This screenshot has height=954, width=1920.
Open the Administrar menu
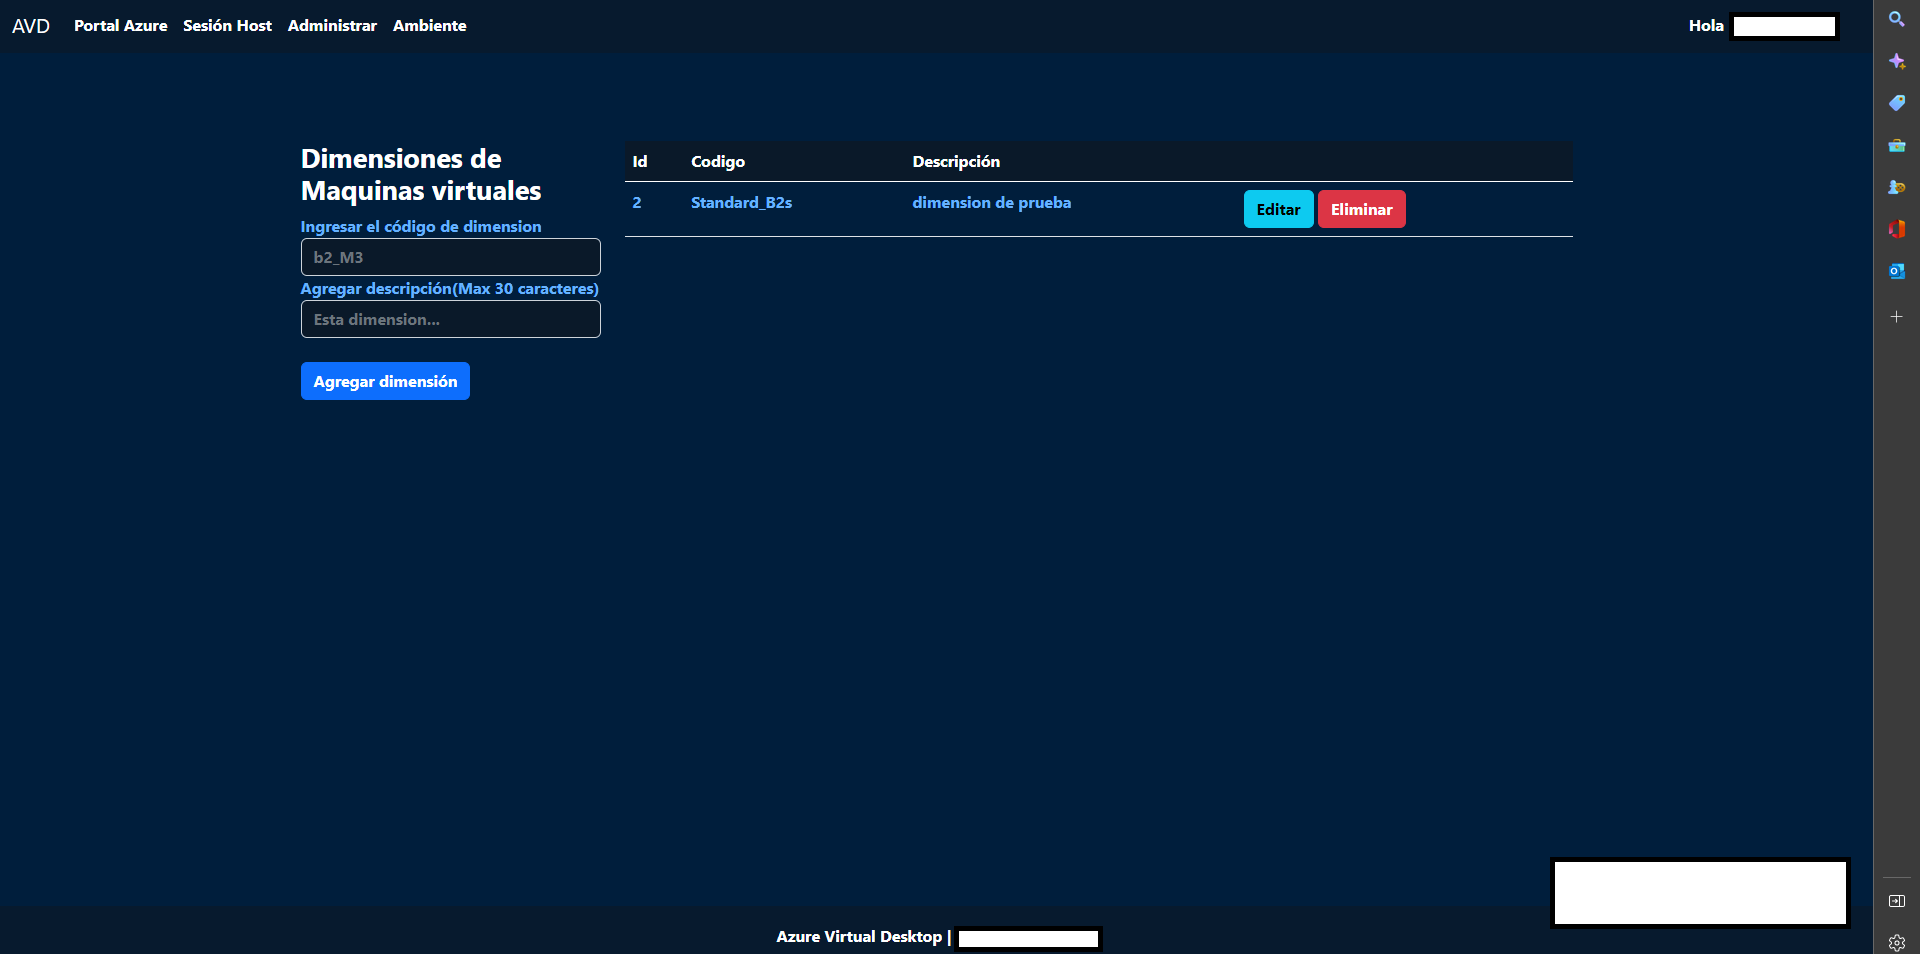pos(332,26)
